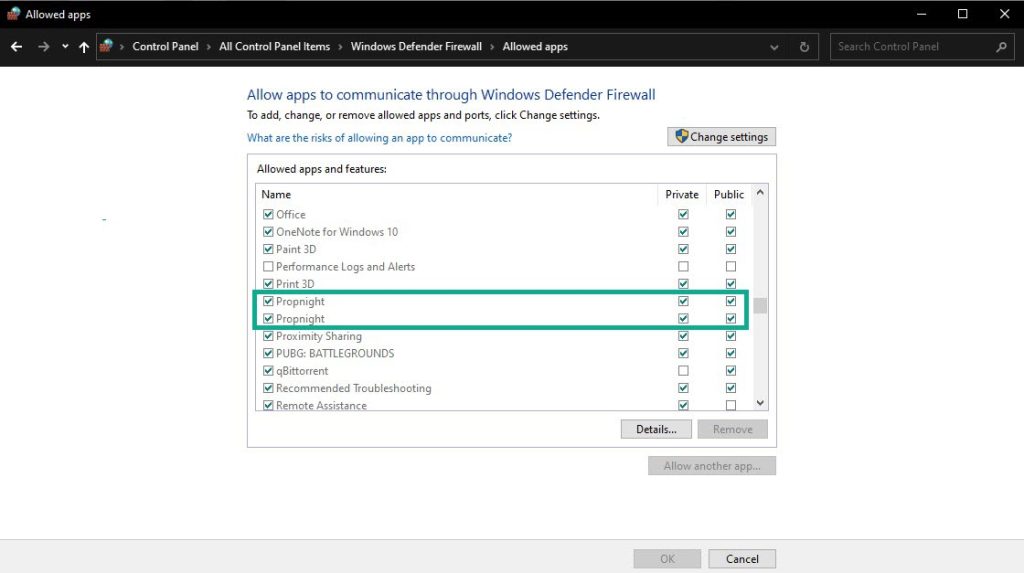Select the Remote Assistance row text

(x=321, y=406)
